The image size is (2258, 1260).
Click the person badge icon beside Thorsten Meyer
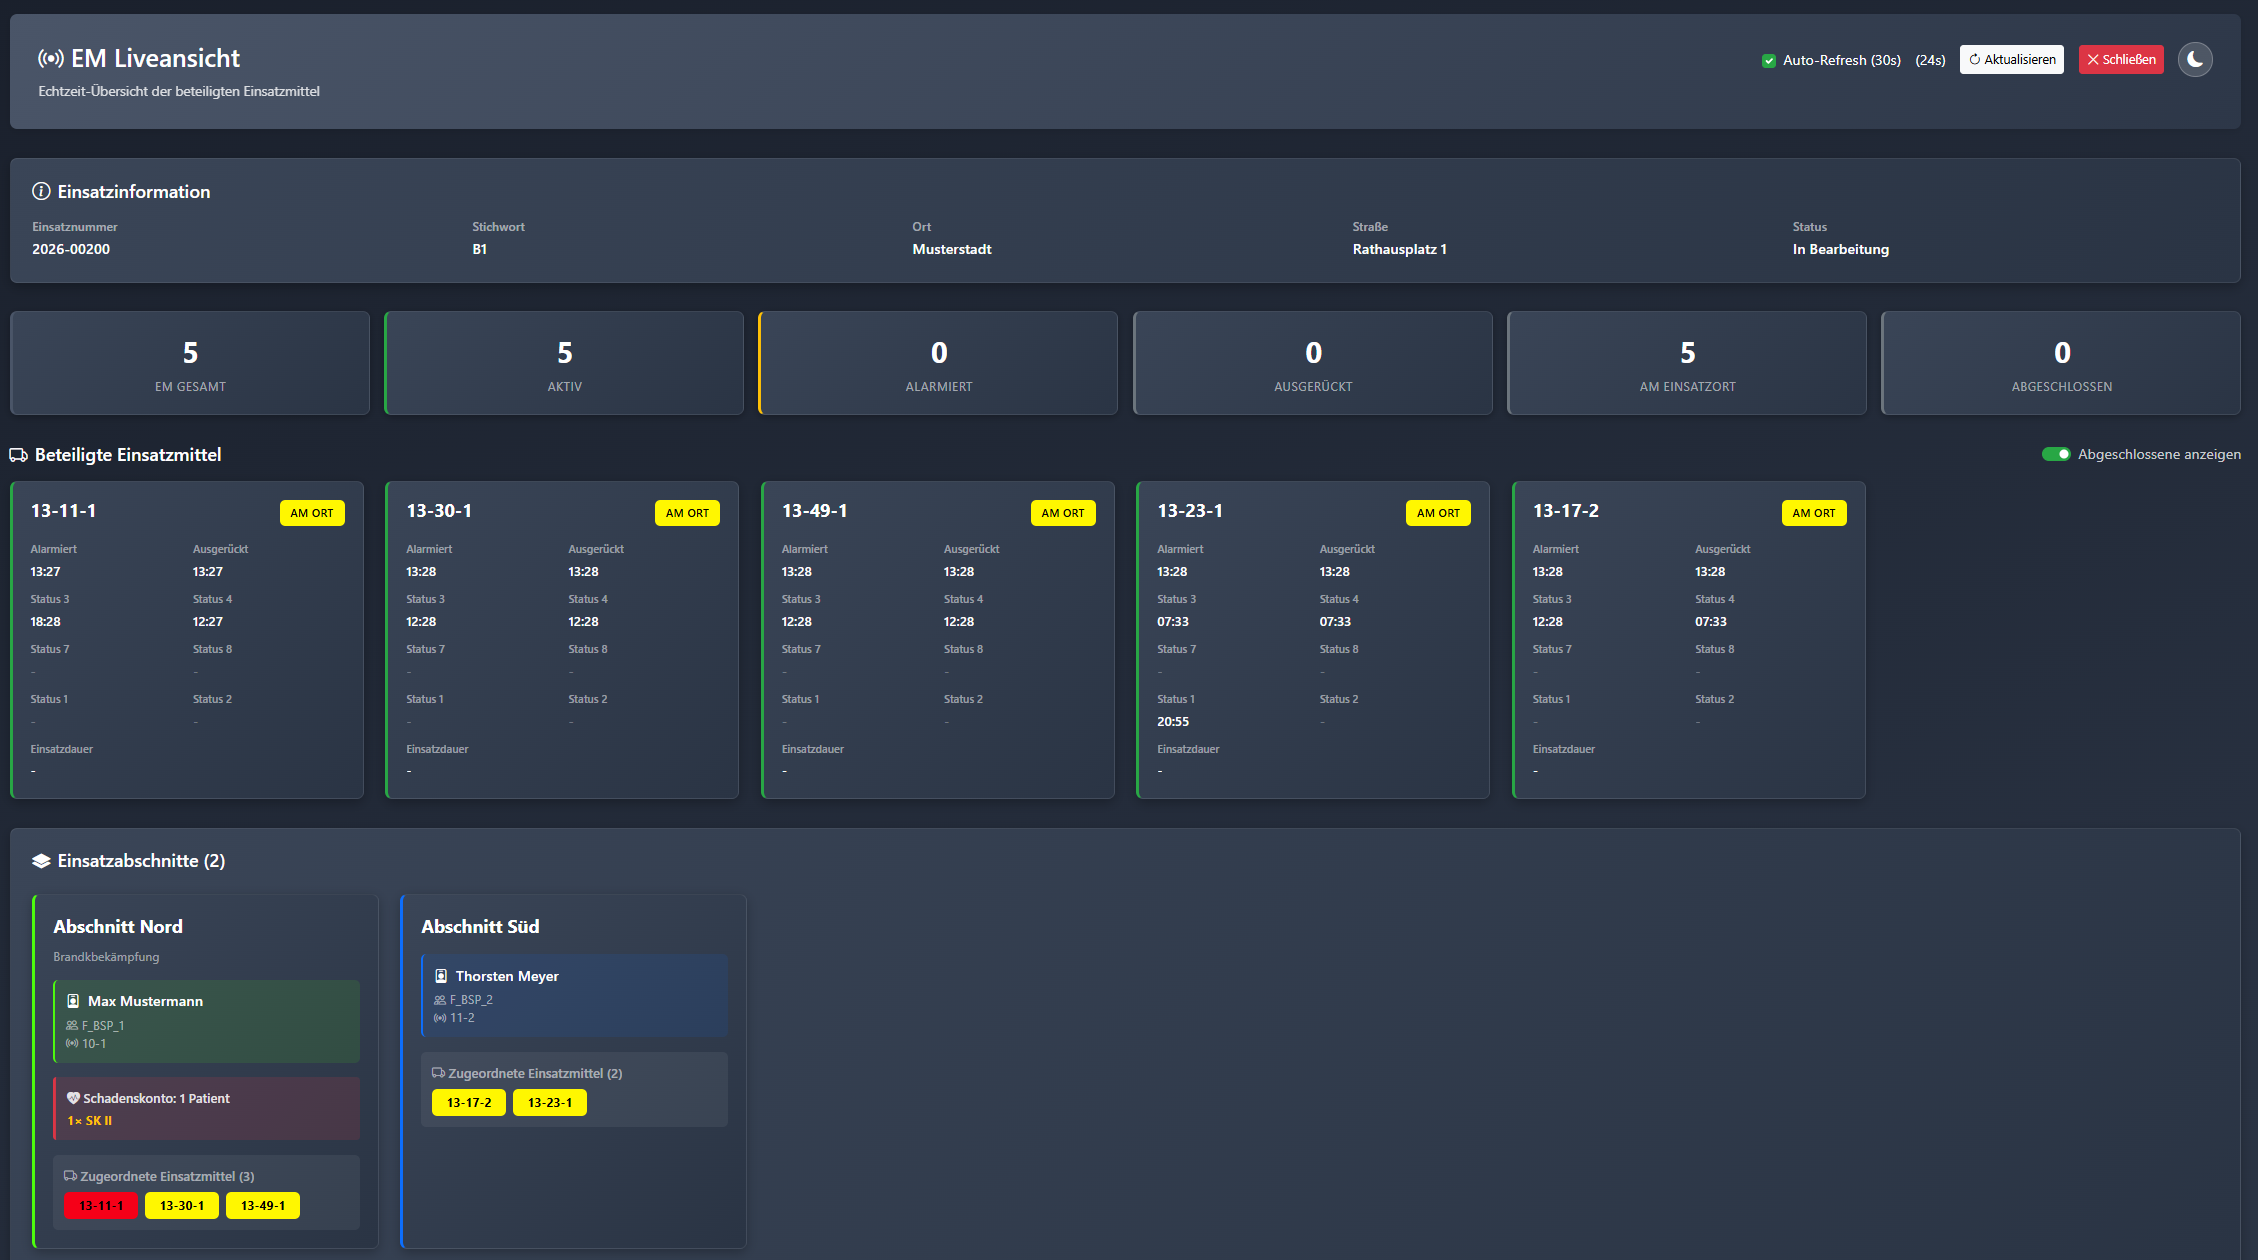click(x=441, y=976)
